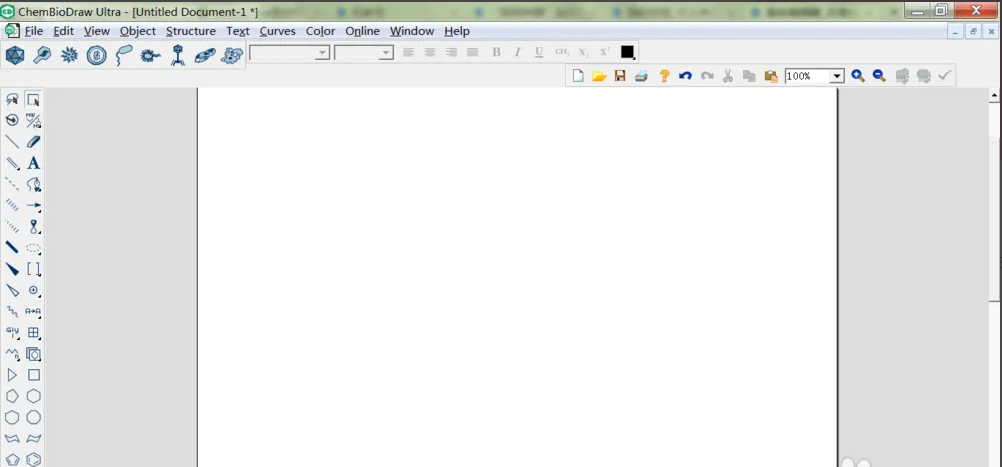Image resolution: width=1002 pixels, height=467 pixels.
Task: Open the Structure menu
Action: [190, 31]
